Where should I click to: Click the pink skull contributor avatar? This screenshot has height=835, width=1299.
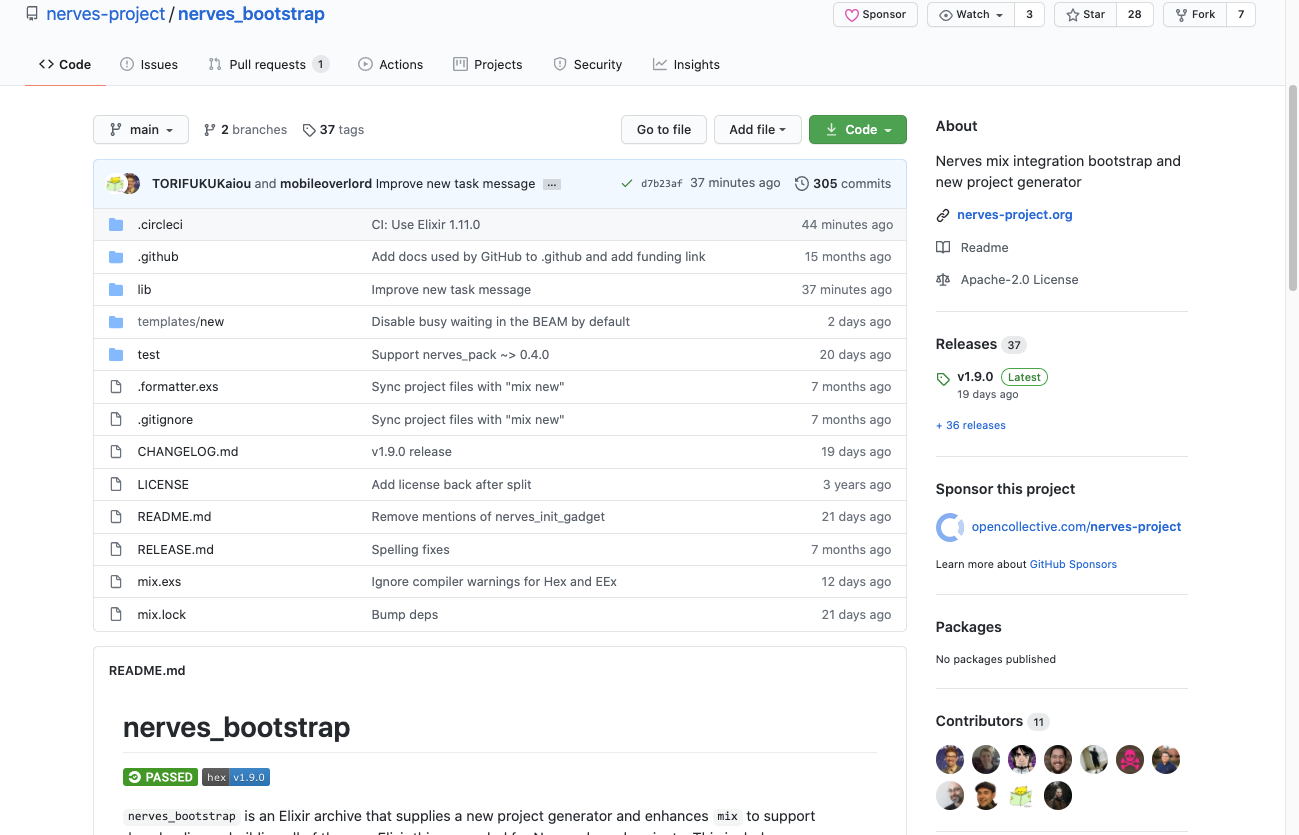click(1130, 759)
